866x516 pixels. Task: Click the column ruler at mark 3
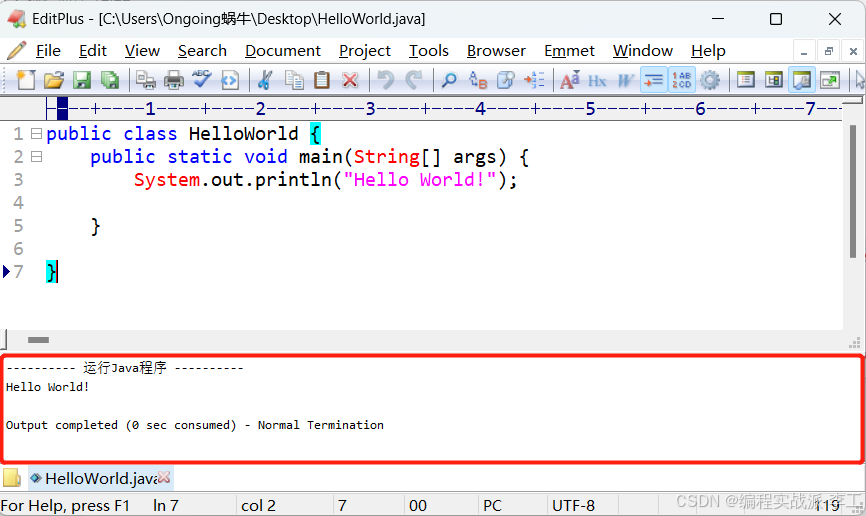370,108
